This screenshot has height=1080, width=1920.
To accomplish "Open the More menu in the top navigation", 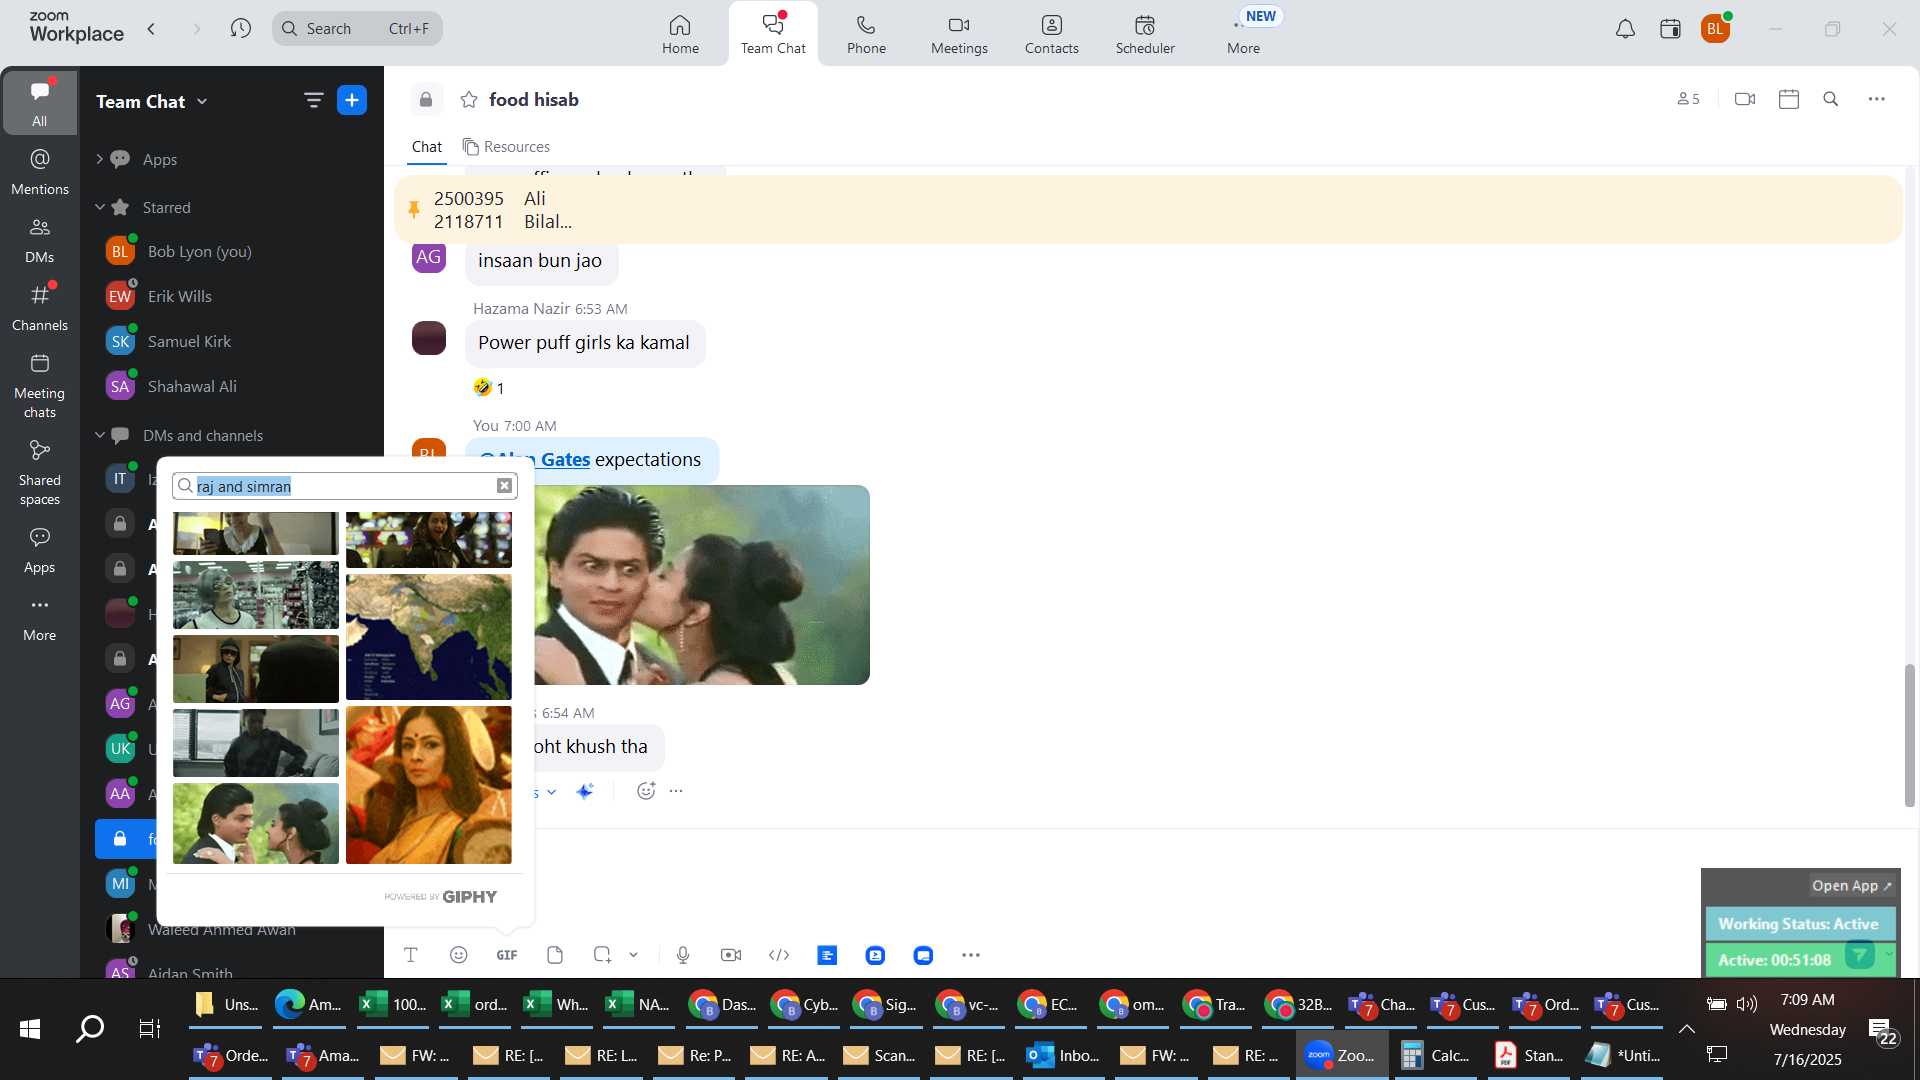I will click(x=1243, y=34).
